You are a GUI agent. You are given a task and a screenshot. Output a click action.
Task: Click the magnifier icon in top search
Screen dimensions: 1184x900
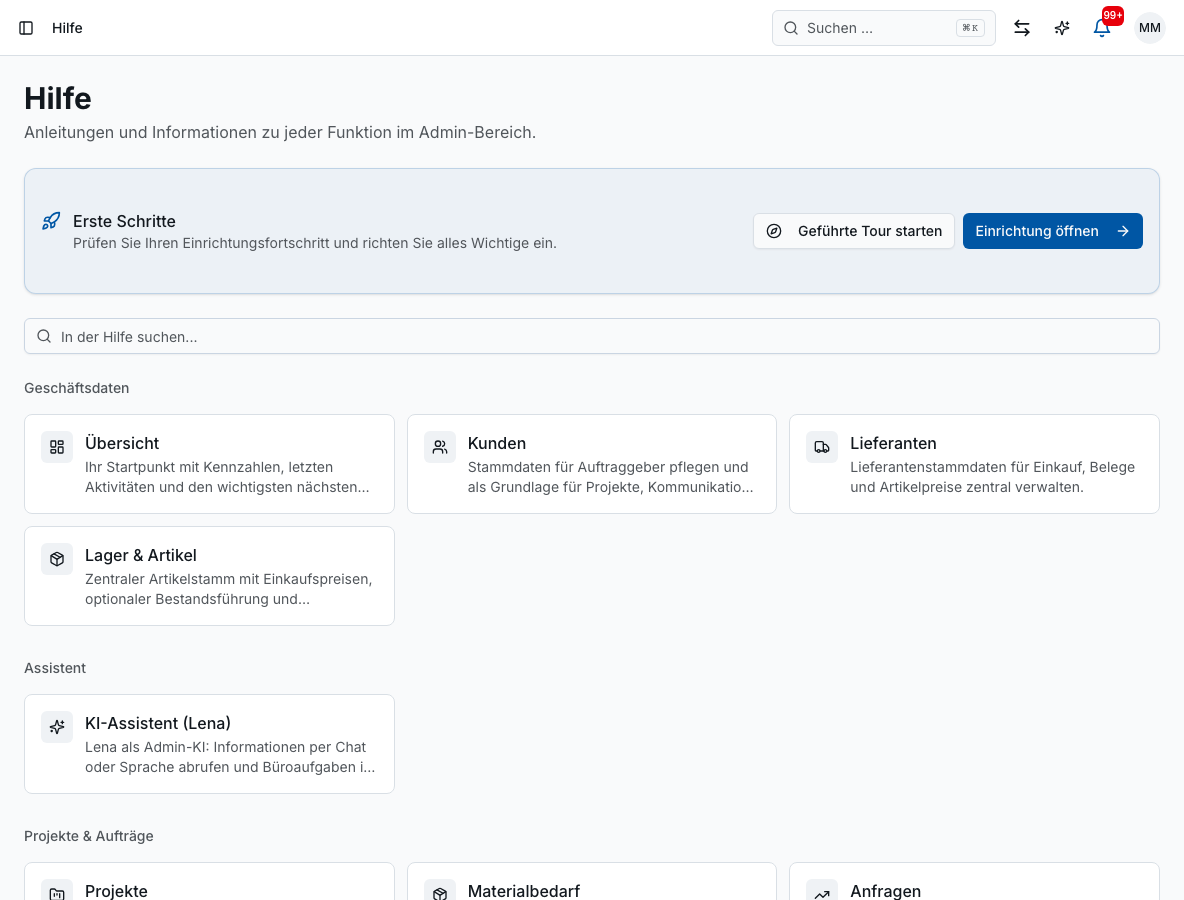791,28
